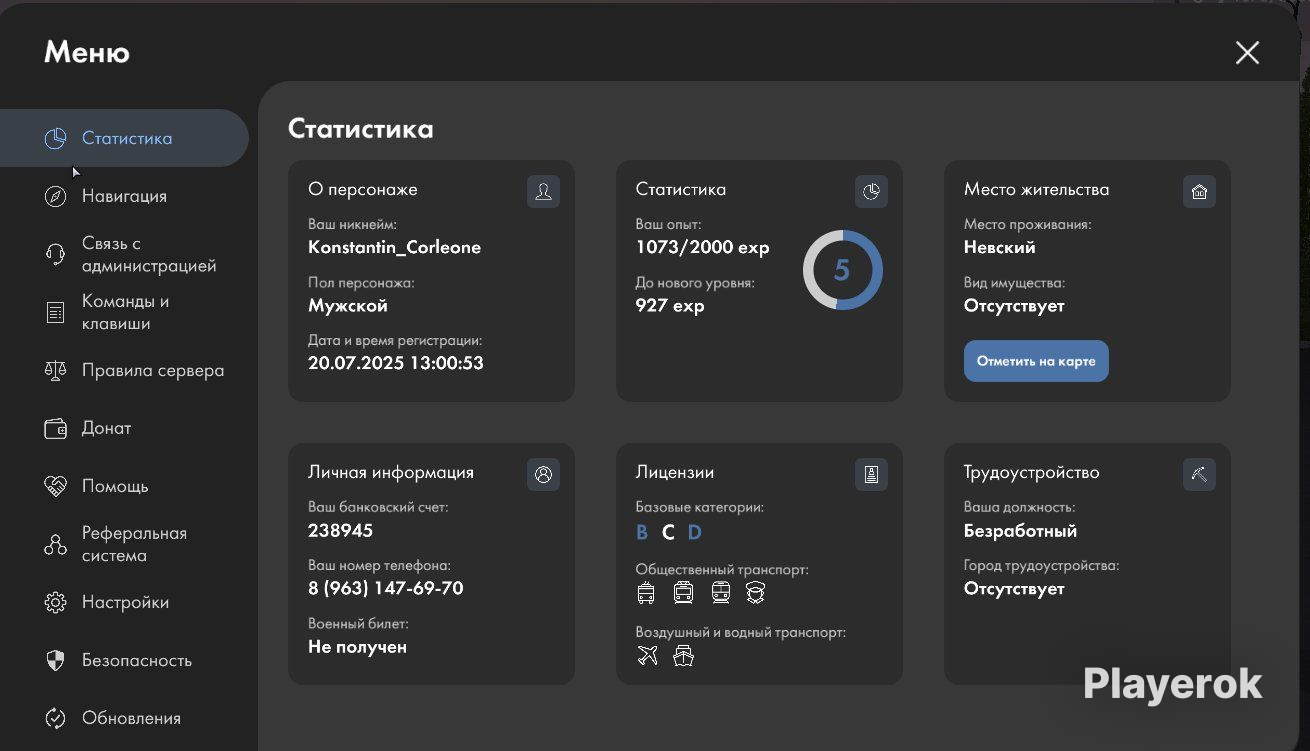Viewport: 1310px width, 751px height.
Task: Click the pickaxe icon in Трудоустройство card
Action: coord(1199,474)
